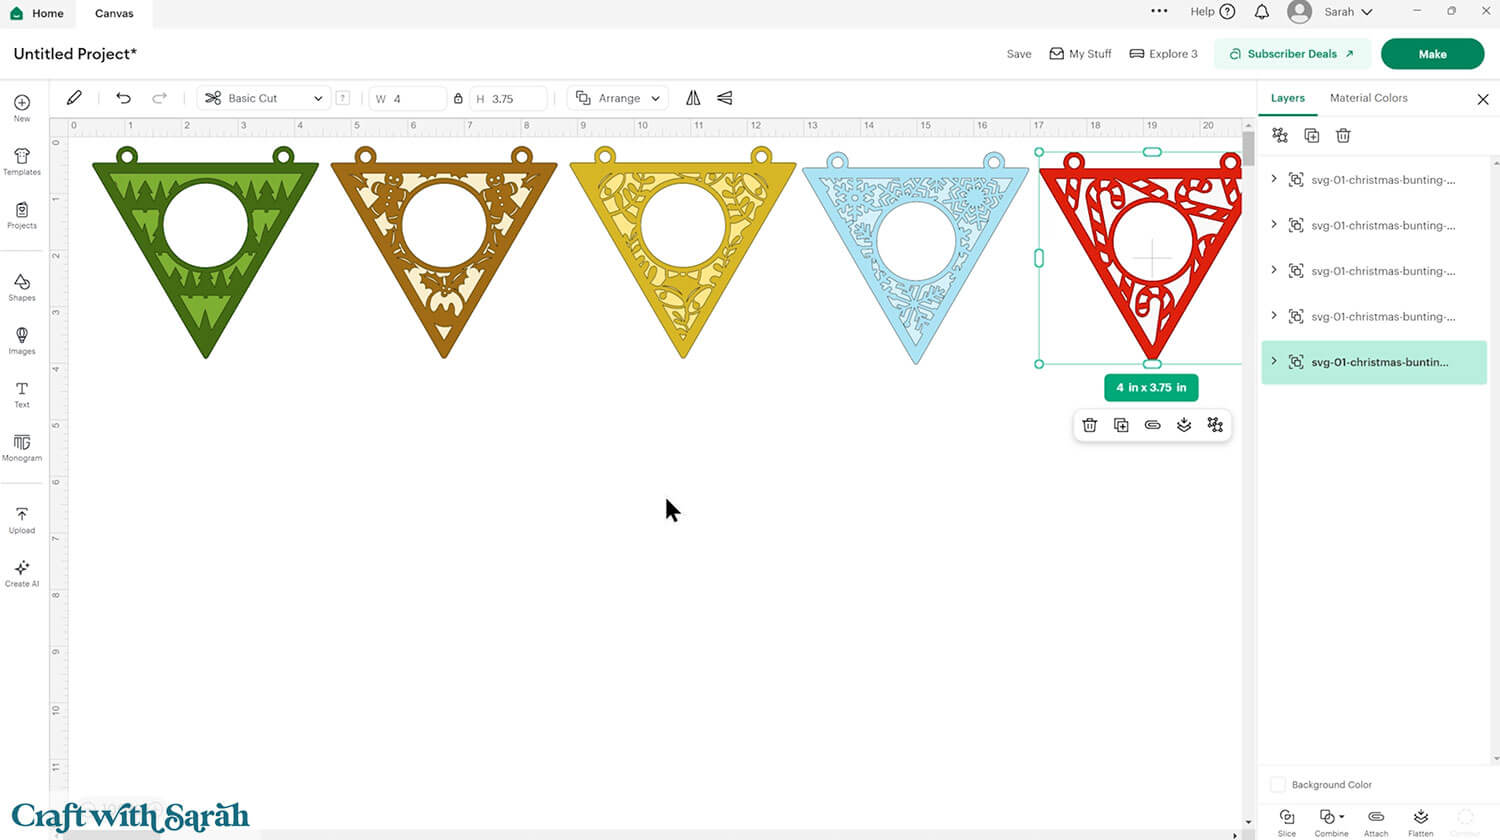
Task: Switch to the Material Colors tab
Action: pos(1368,98)
